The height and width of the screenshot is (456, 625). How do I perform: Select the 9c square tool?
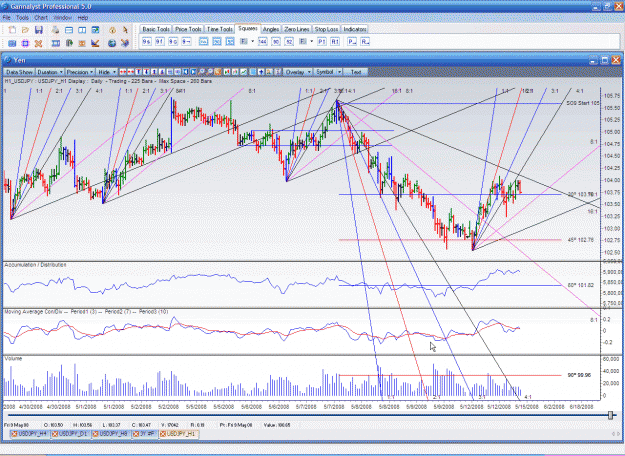click(x=173, y=41)
